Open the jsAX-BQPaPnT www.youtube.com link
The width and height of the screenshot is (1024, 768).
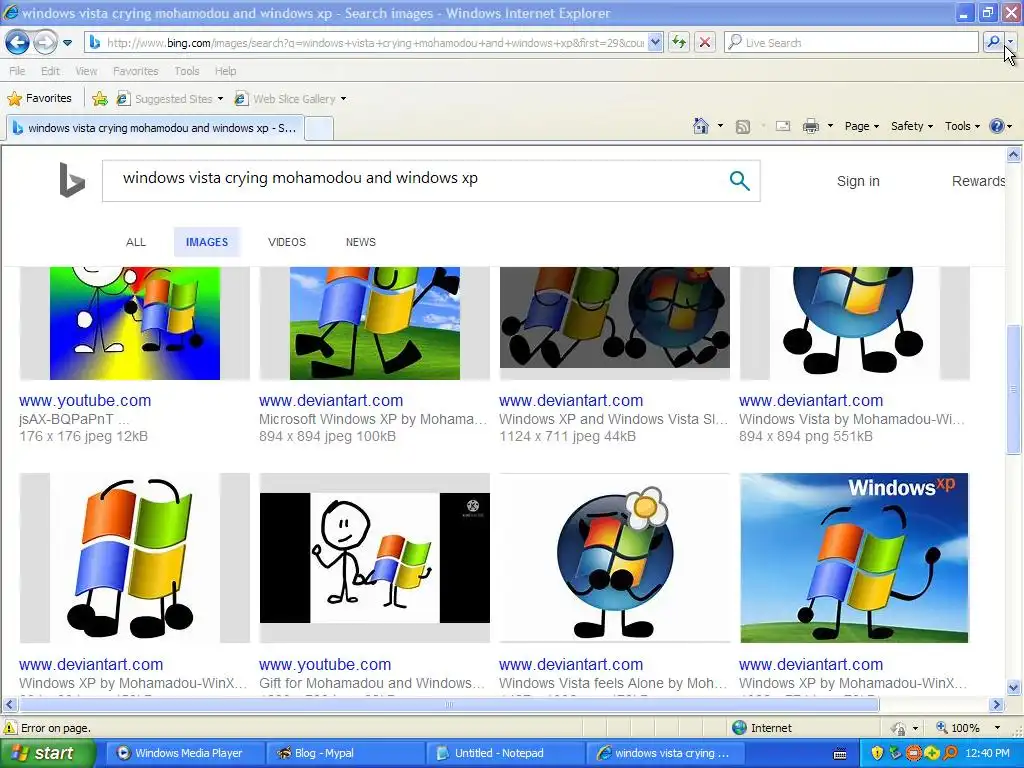coord(85,400)
